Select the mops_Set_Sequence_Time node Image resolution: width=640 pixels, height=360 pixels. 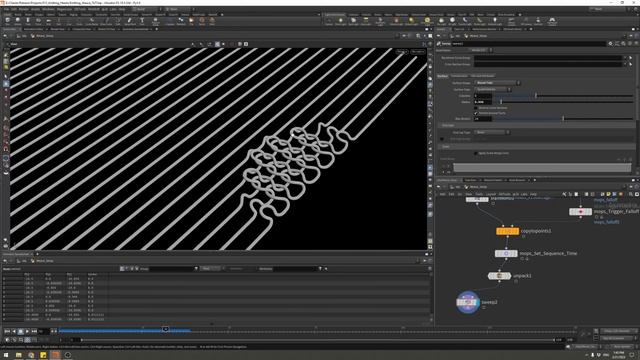coord(506,253)
